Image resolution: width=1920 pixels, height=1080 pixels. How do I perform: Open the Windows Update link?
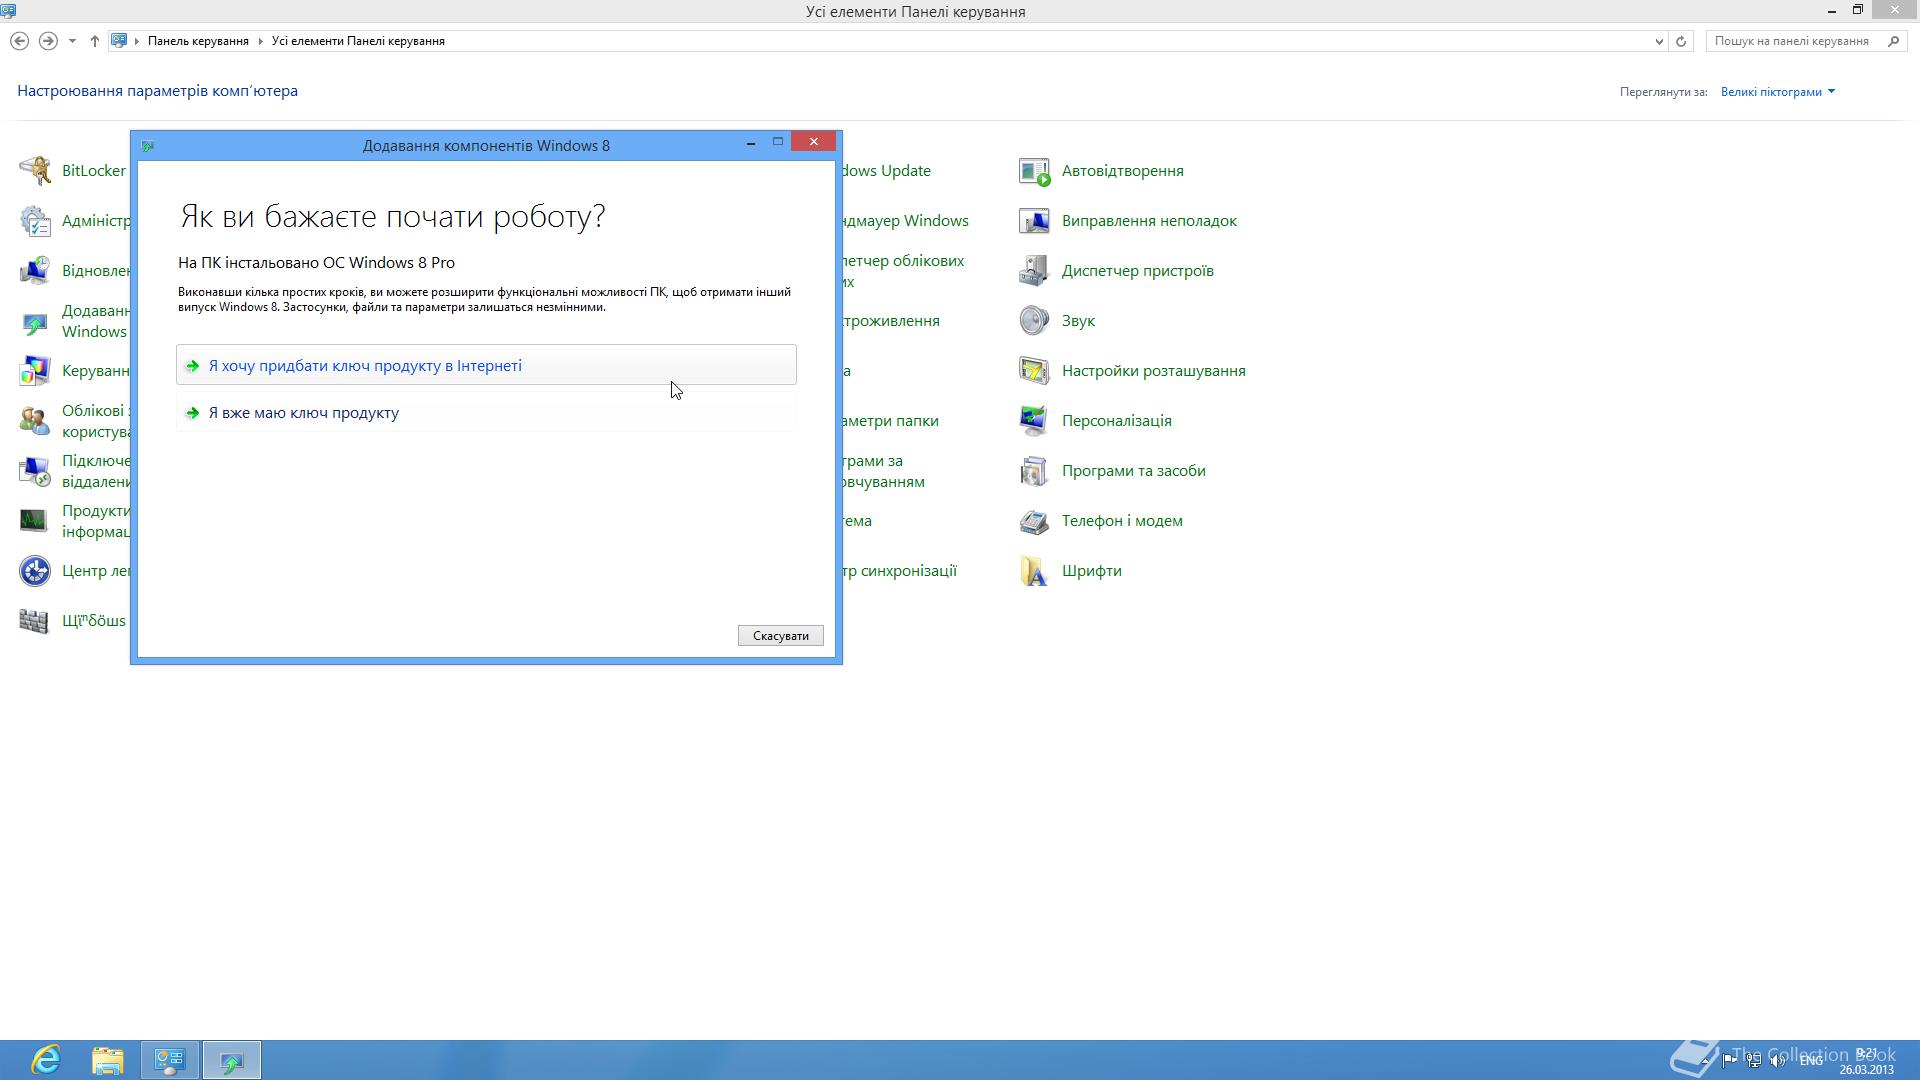click(x=886, y=171)
